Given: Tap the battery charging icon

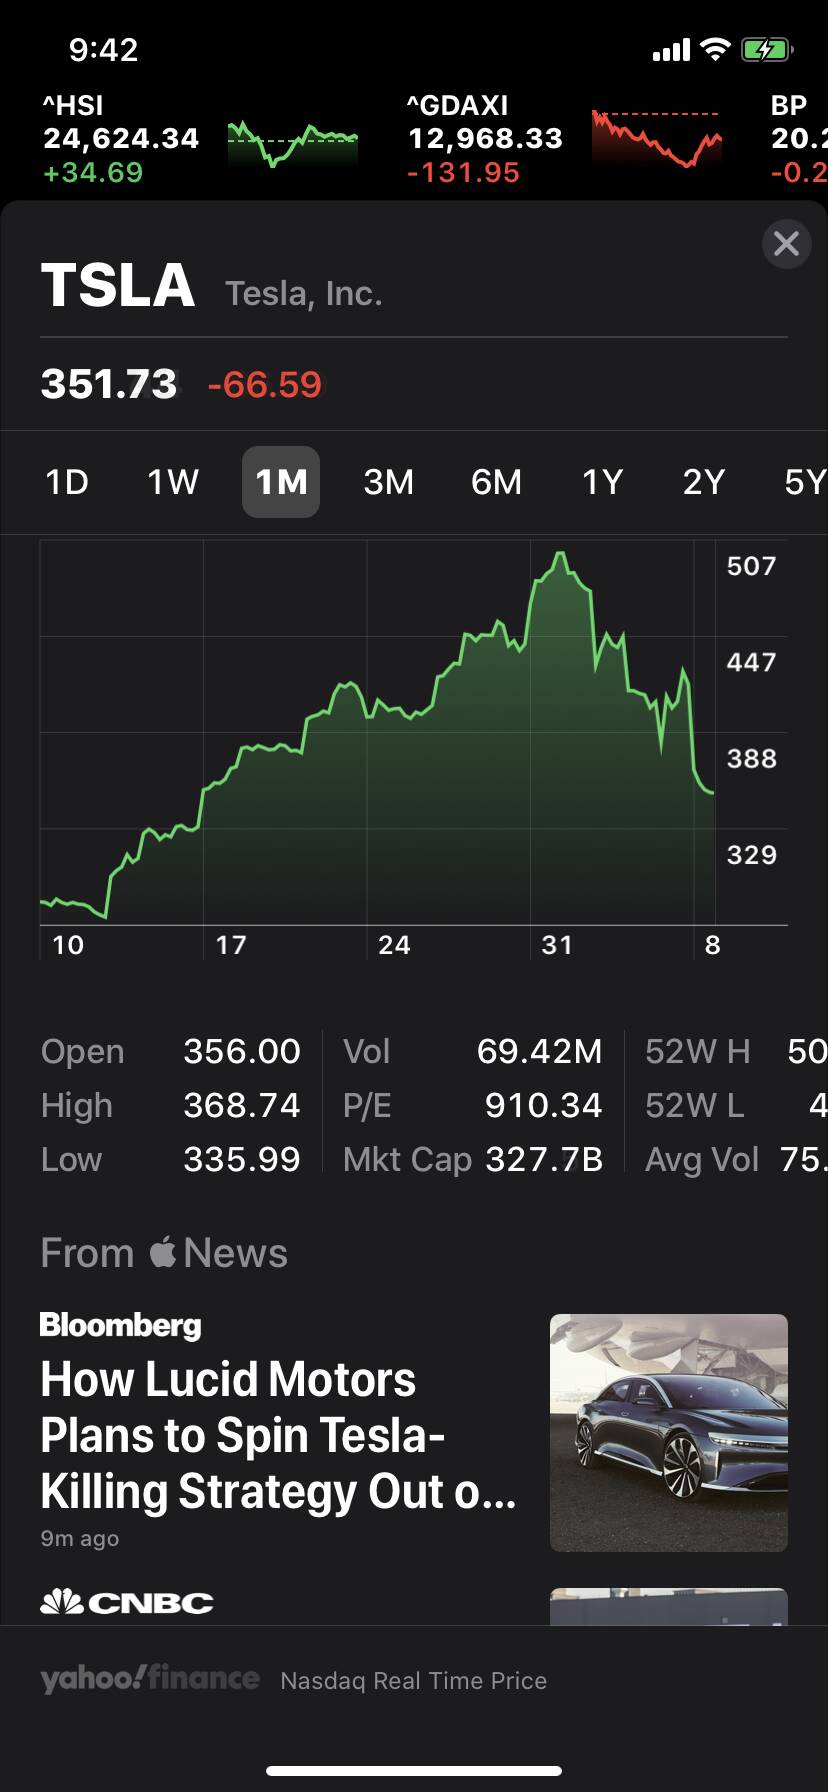Looking at the screenshot, I should 766,49.
